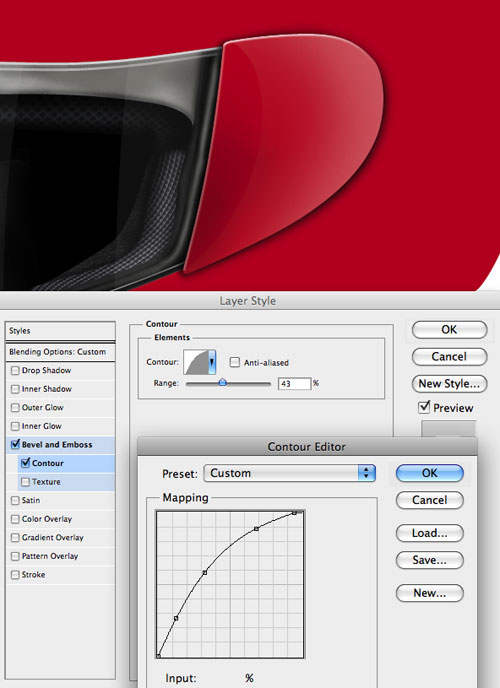This screenshot has height=688, width=500.
Task: Click the Range slider handle
Action: pyautogui.click(x=222, y=382)
